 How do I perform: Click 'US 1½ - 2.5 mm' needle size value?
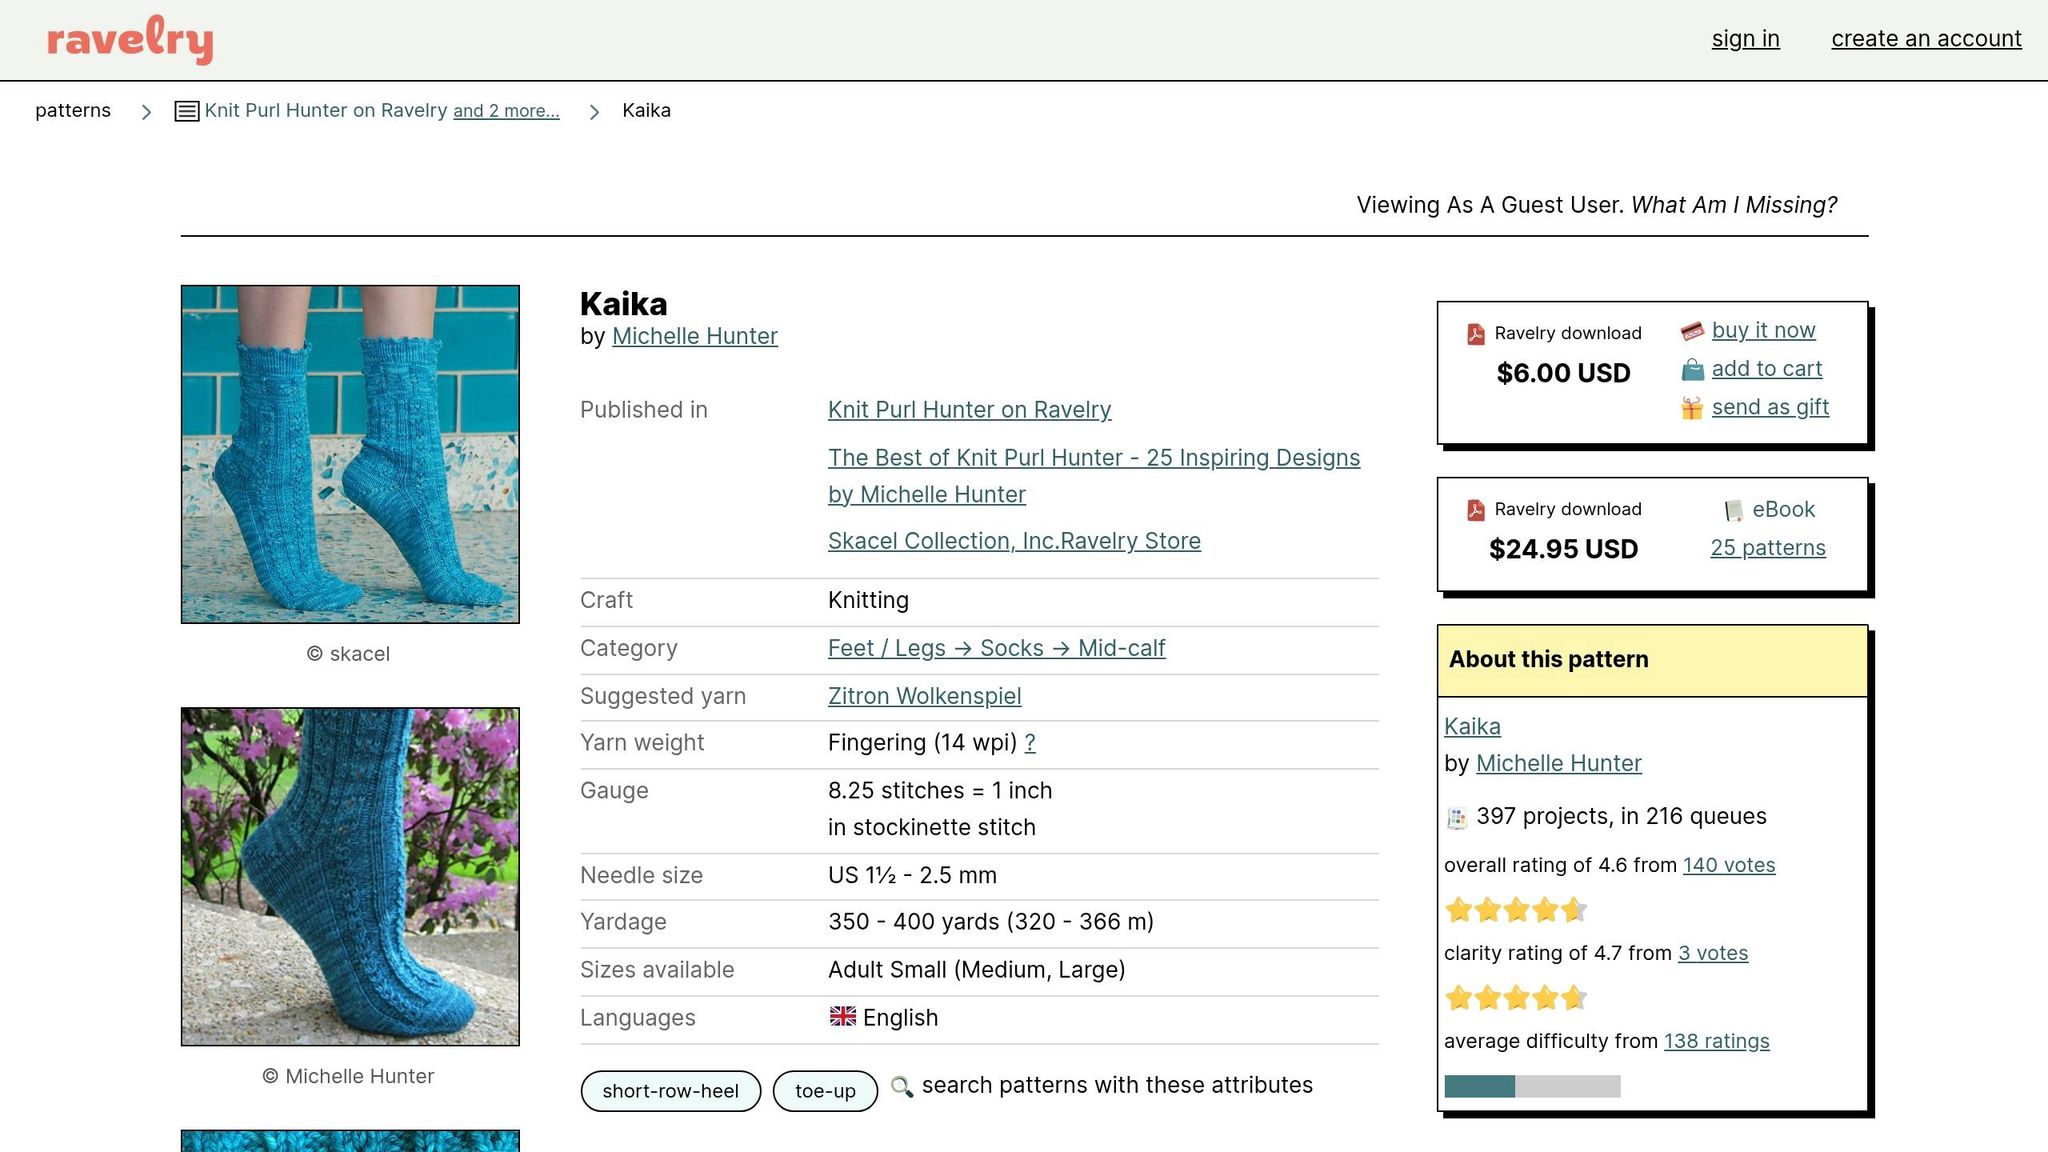pyautogui.click(x=912, y=876)
